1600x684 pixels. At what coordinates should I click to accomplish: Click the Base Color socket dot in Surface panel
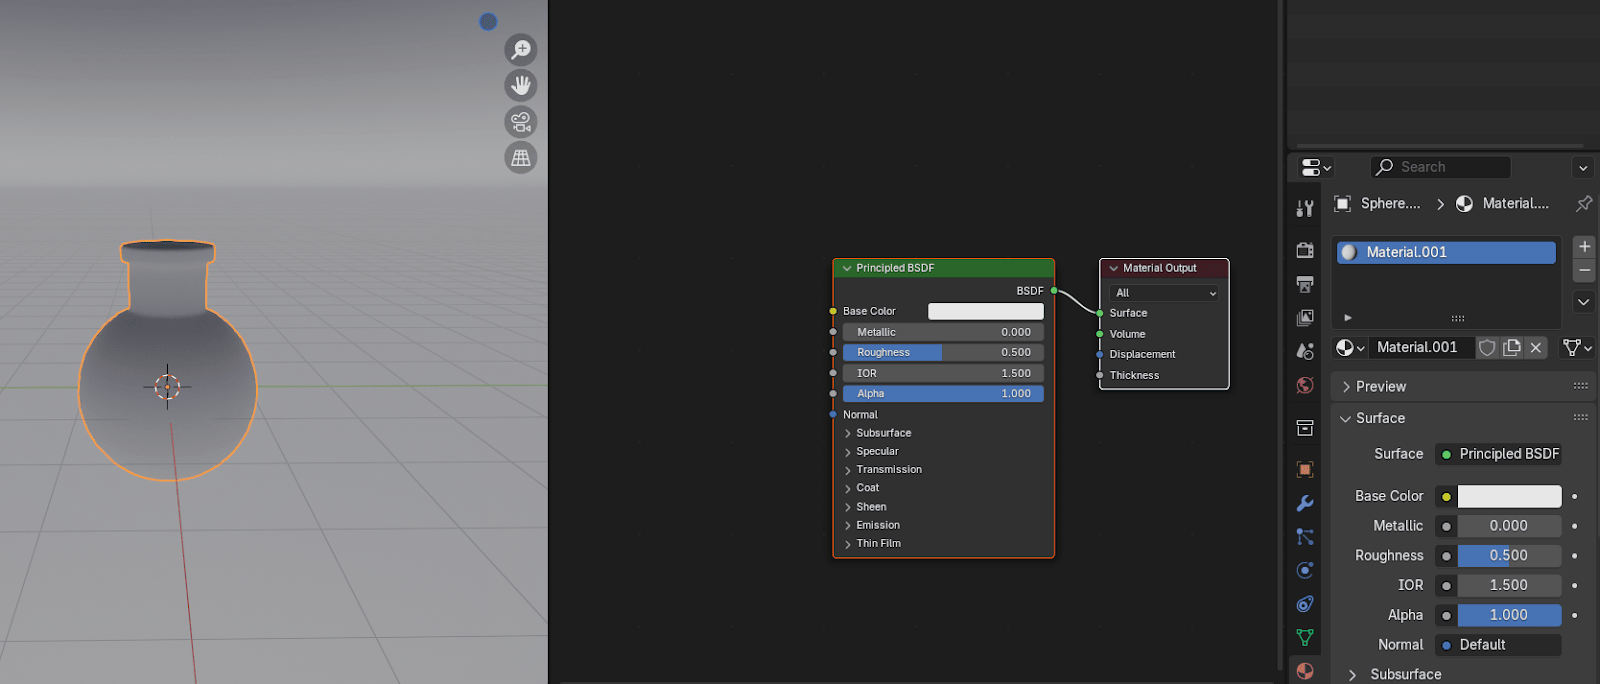[x=1446, y=496]
